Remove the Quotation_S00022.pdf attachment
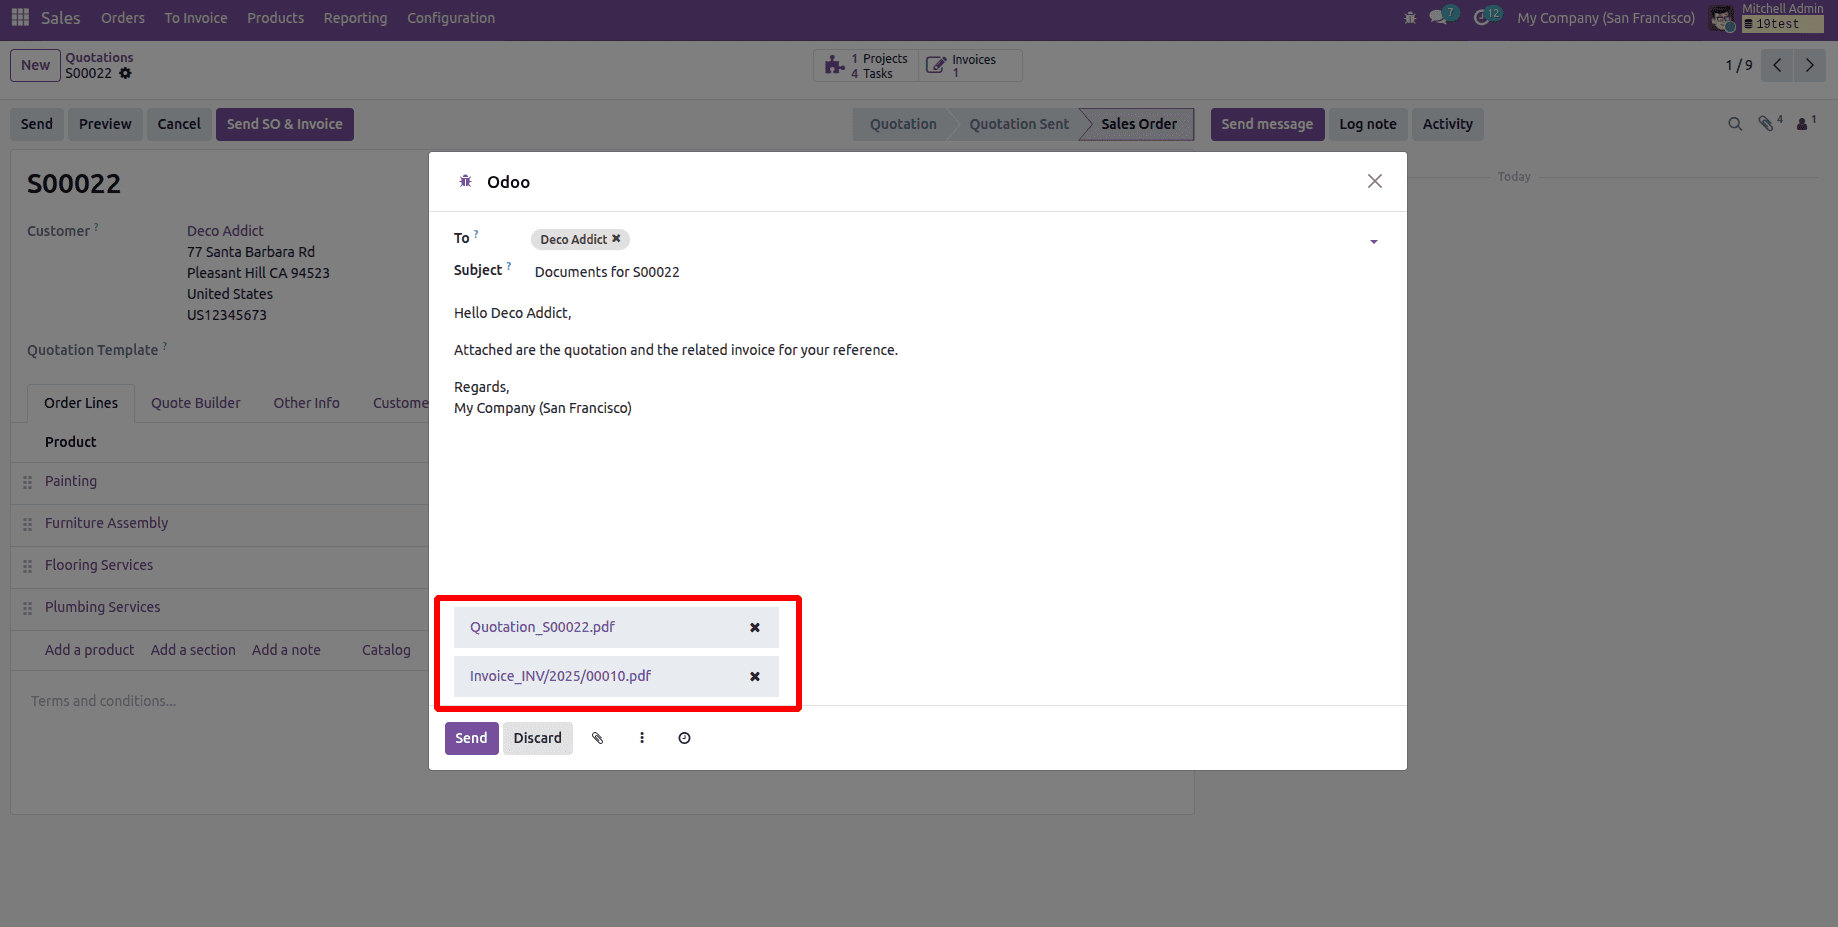This screenshot has width=1838, height=927. pos(754,627)
